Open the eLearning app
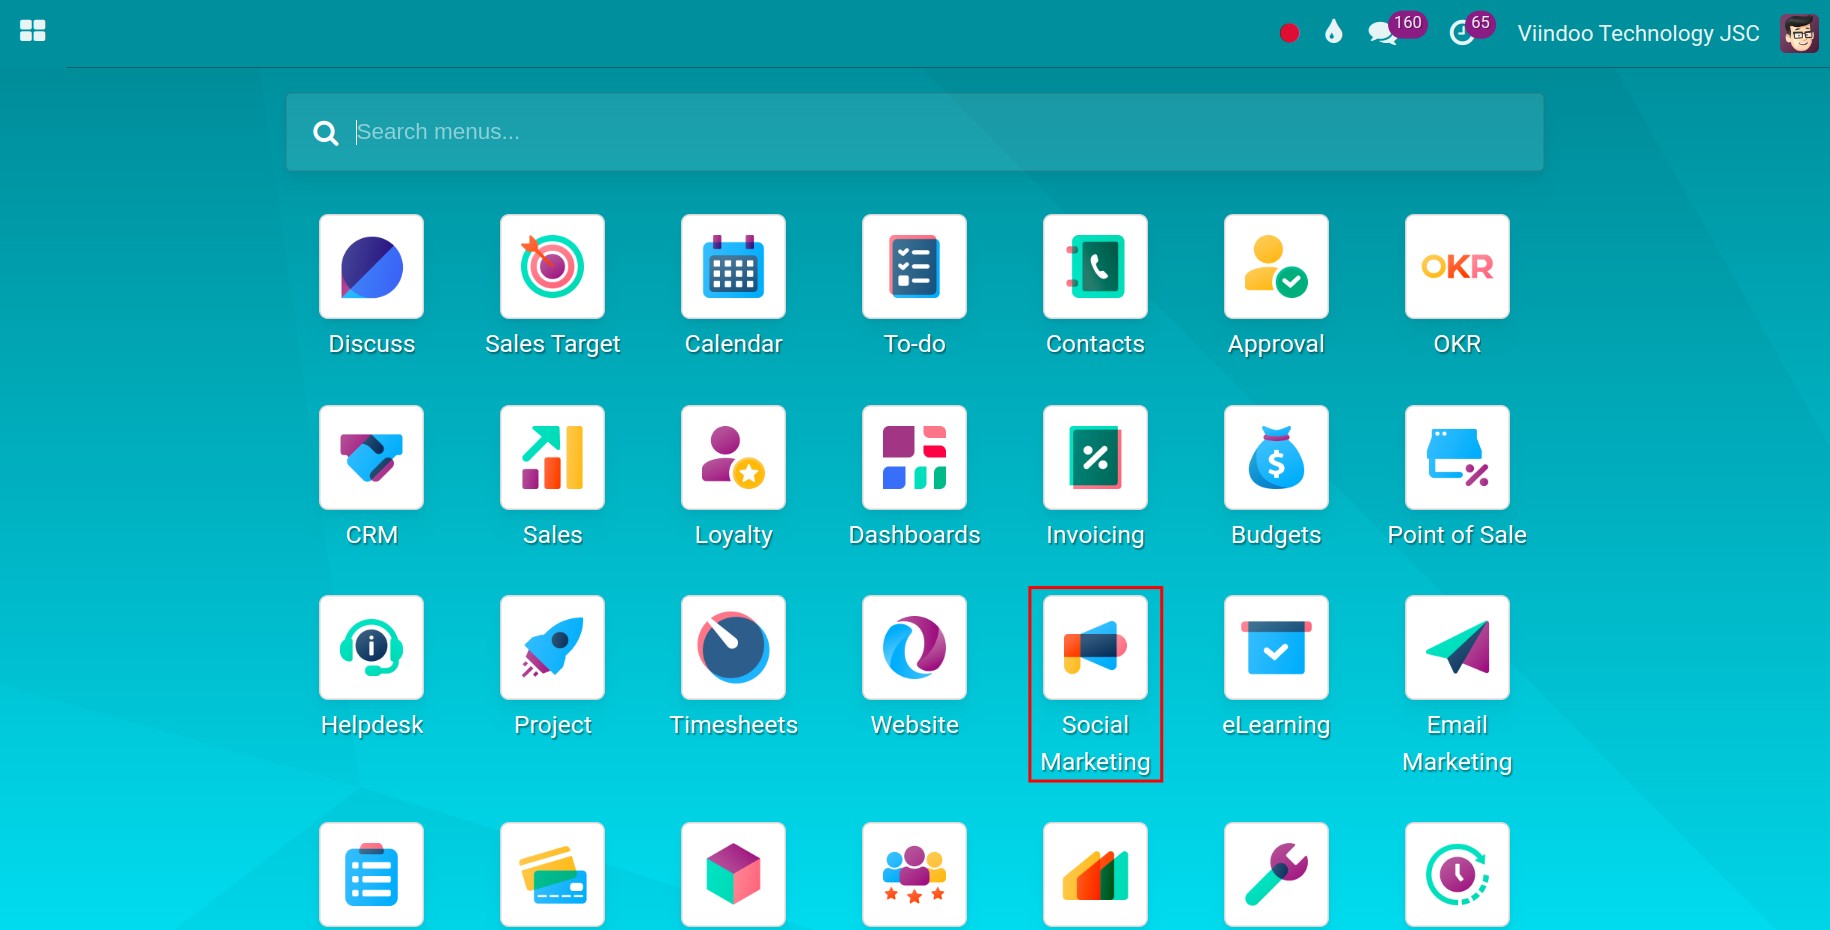Image resolution: width=1830 pixels, height=930 pixels. pyautogui.click(x=1276, y=647)
